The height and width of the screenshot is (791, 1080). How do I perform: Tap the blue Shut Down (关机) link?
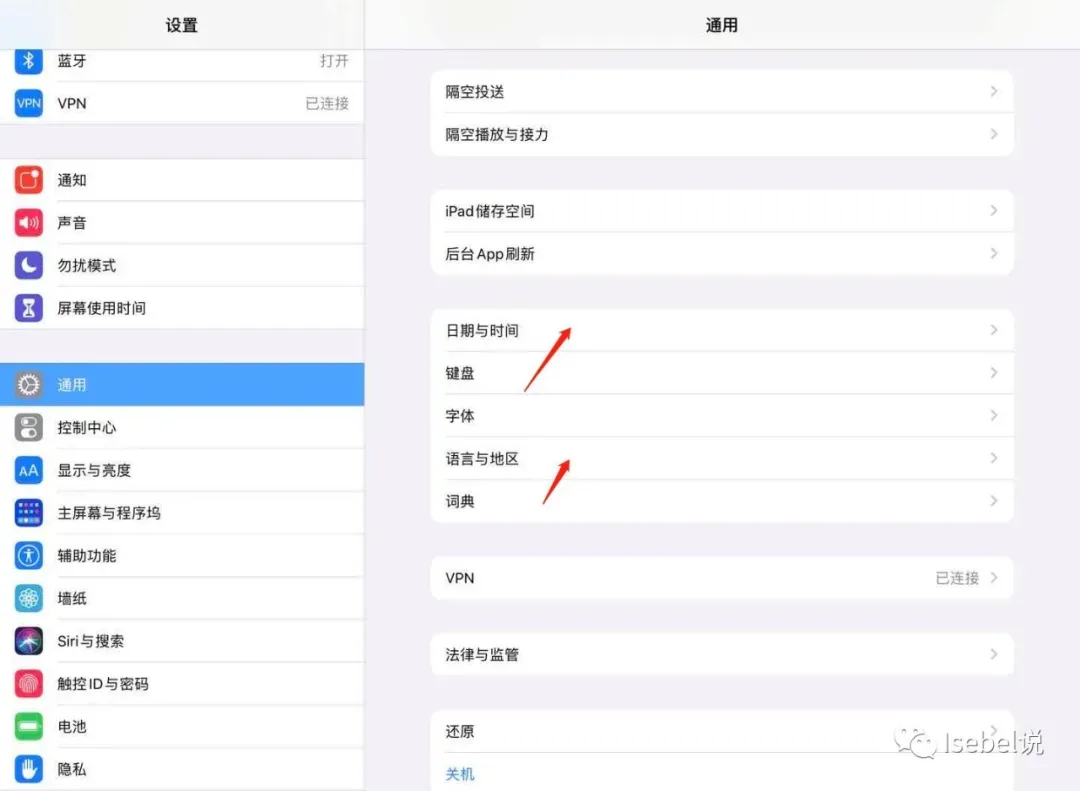point(460,774)
